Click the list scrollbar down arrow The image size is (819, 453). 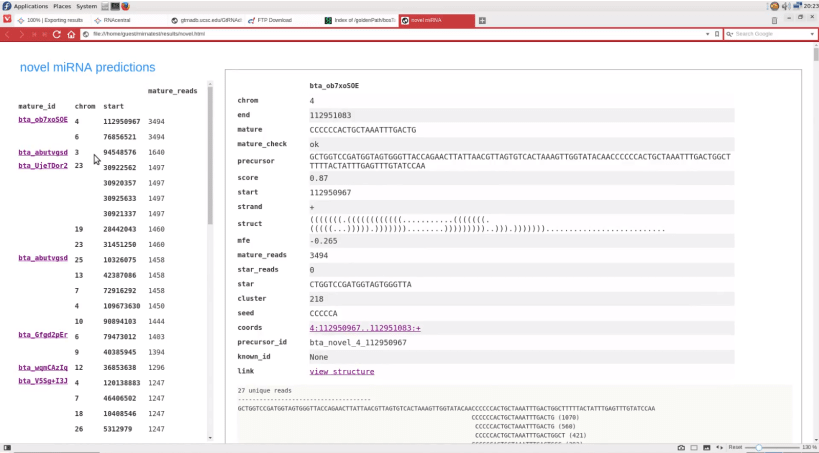click(210, 438)
